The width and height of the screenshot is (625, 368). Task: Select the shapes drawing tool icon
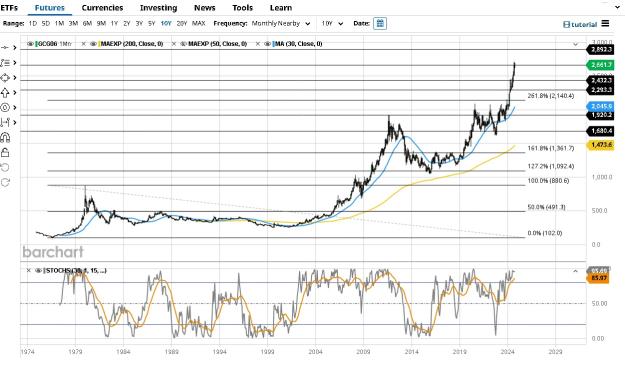(x=5, y=78)
